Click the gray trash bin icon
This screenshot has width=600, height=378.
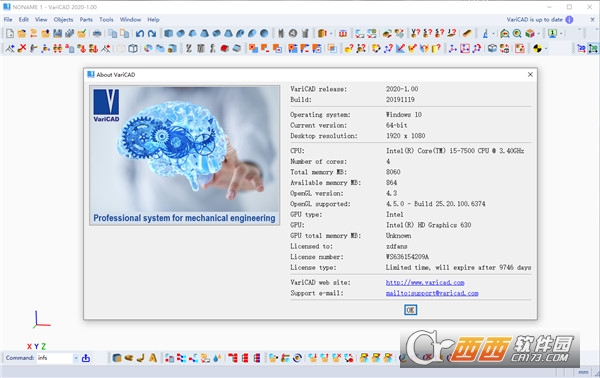[305, 34]
